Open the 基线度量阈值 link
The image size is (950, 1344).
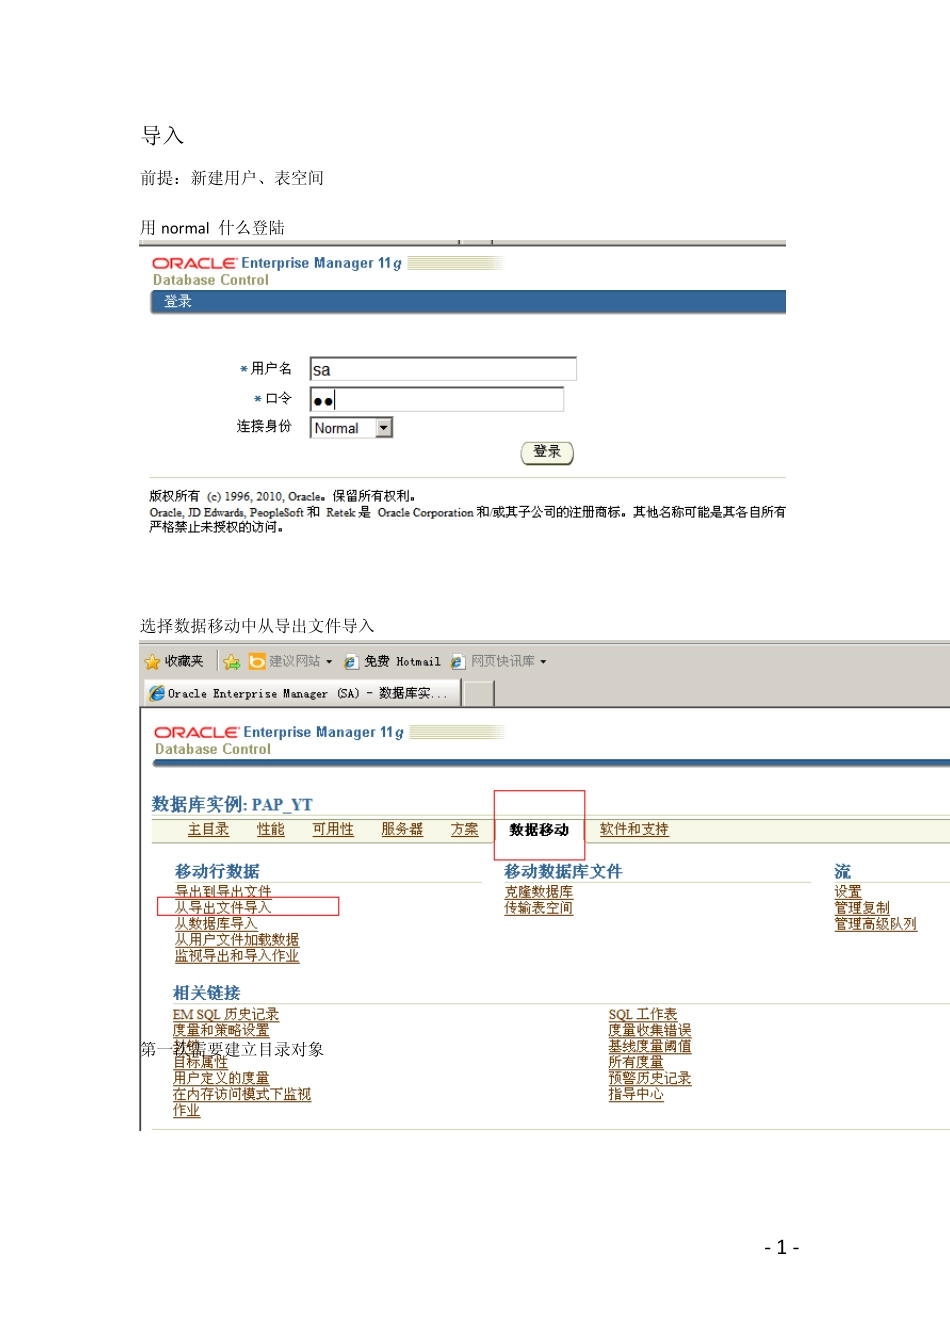pyautogui.click(x=650, y=1046)
